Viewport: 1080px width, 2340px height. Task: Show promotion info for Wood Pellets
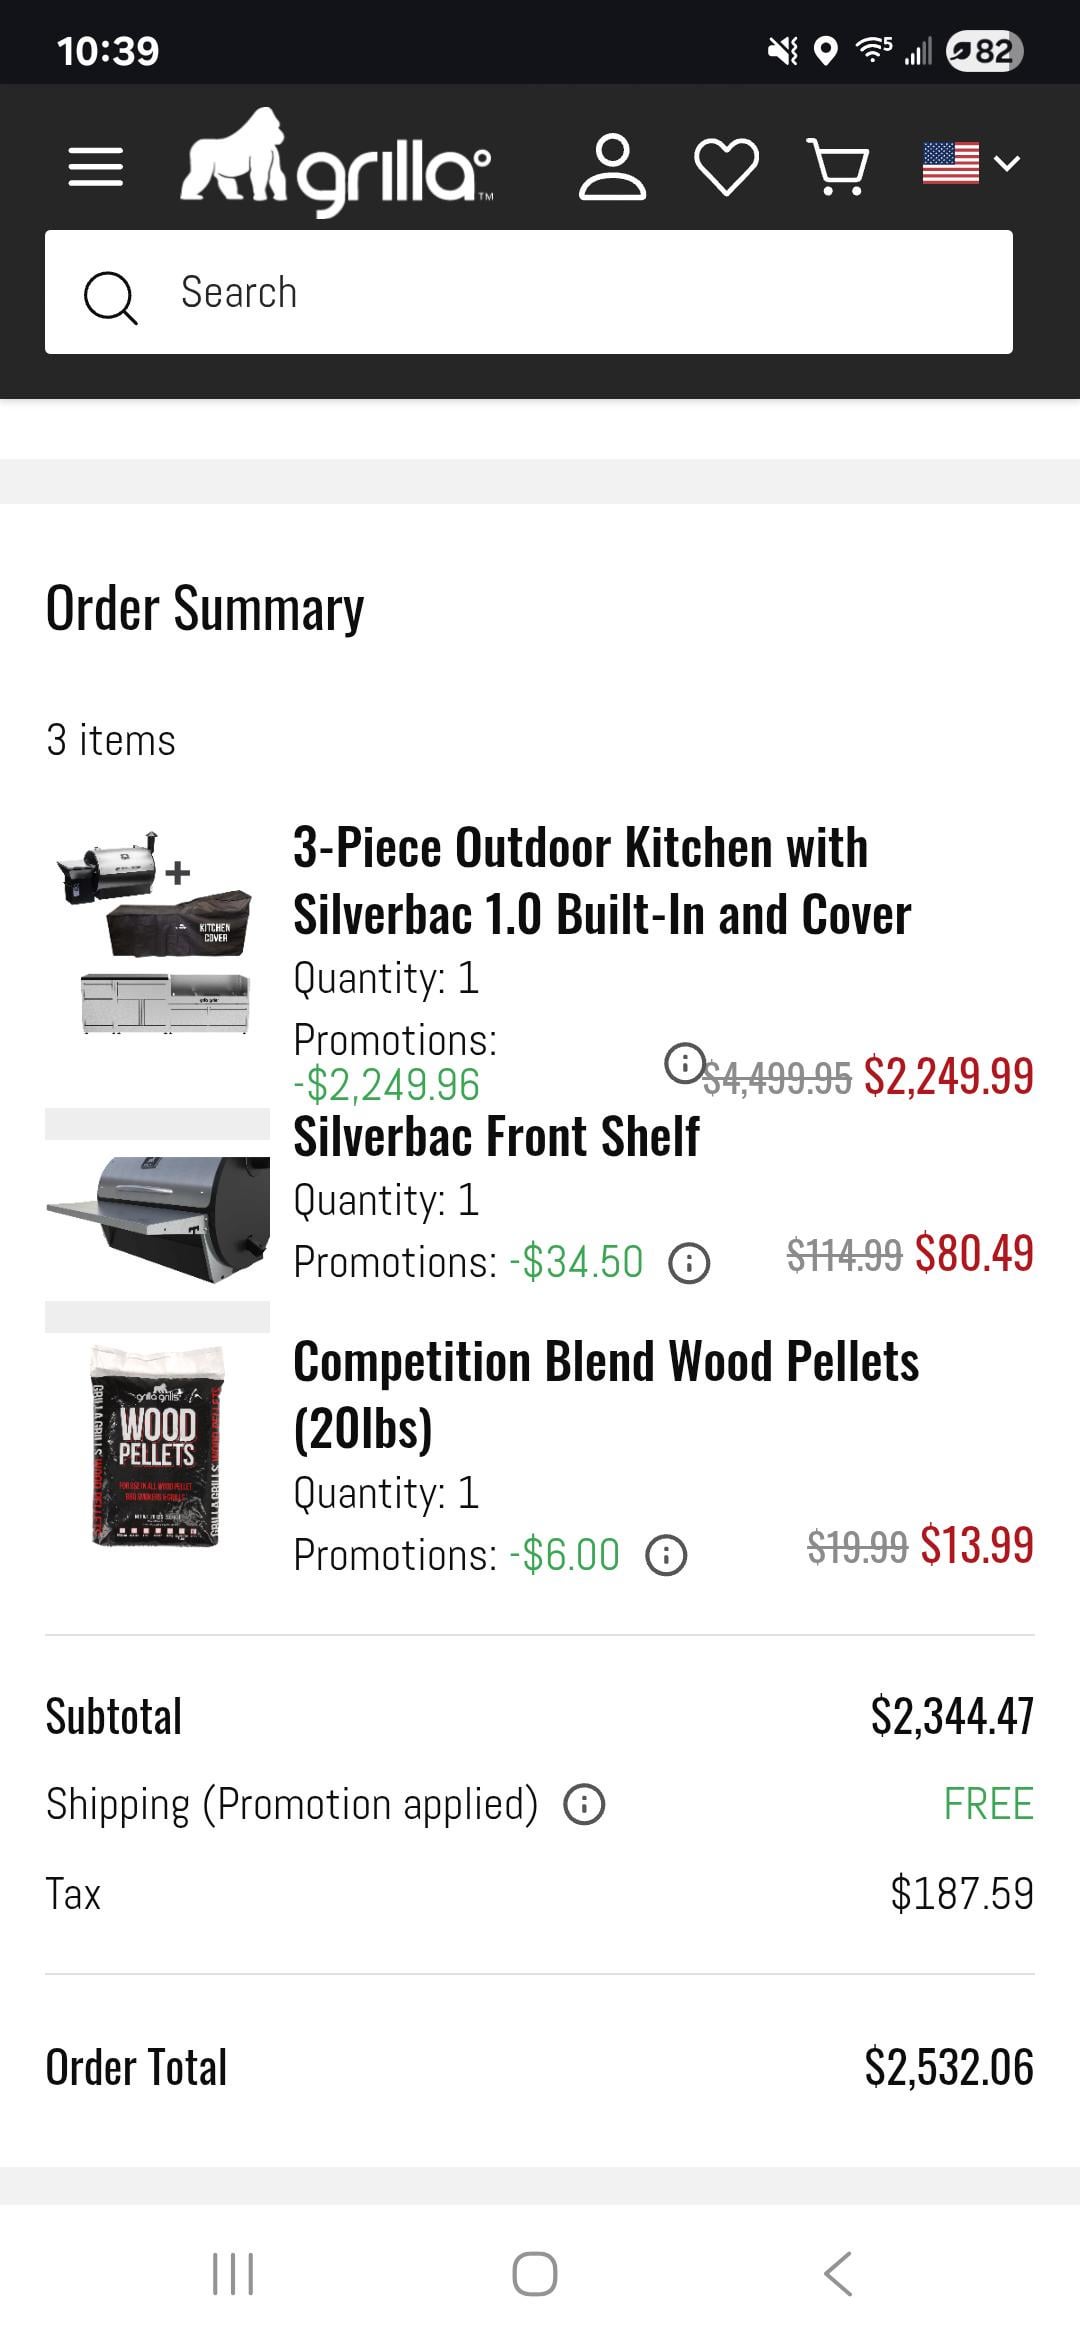pos(666,1556)
